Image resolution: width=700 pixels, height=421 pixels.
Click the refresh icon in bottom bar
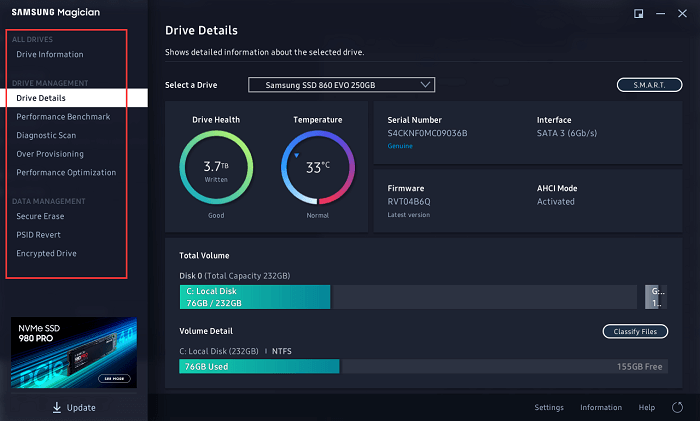(x=678, y=408)
